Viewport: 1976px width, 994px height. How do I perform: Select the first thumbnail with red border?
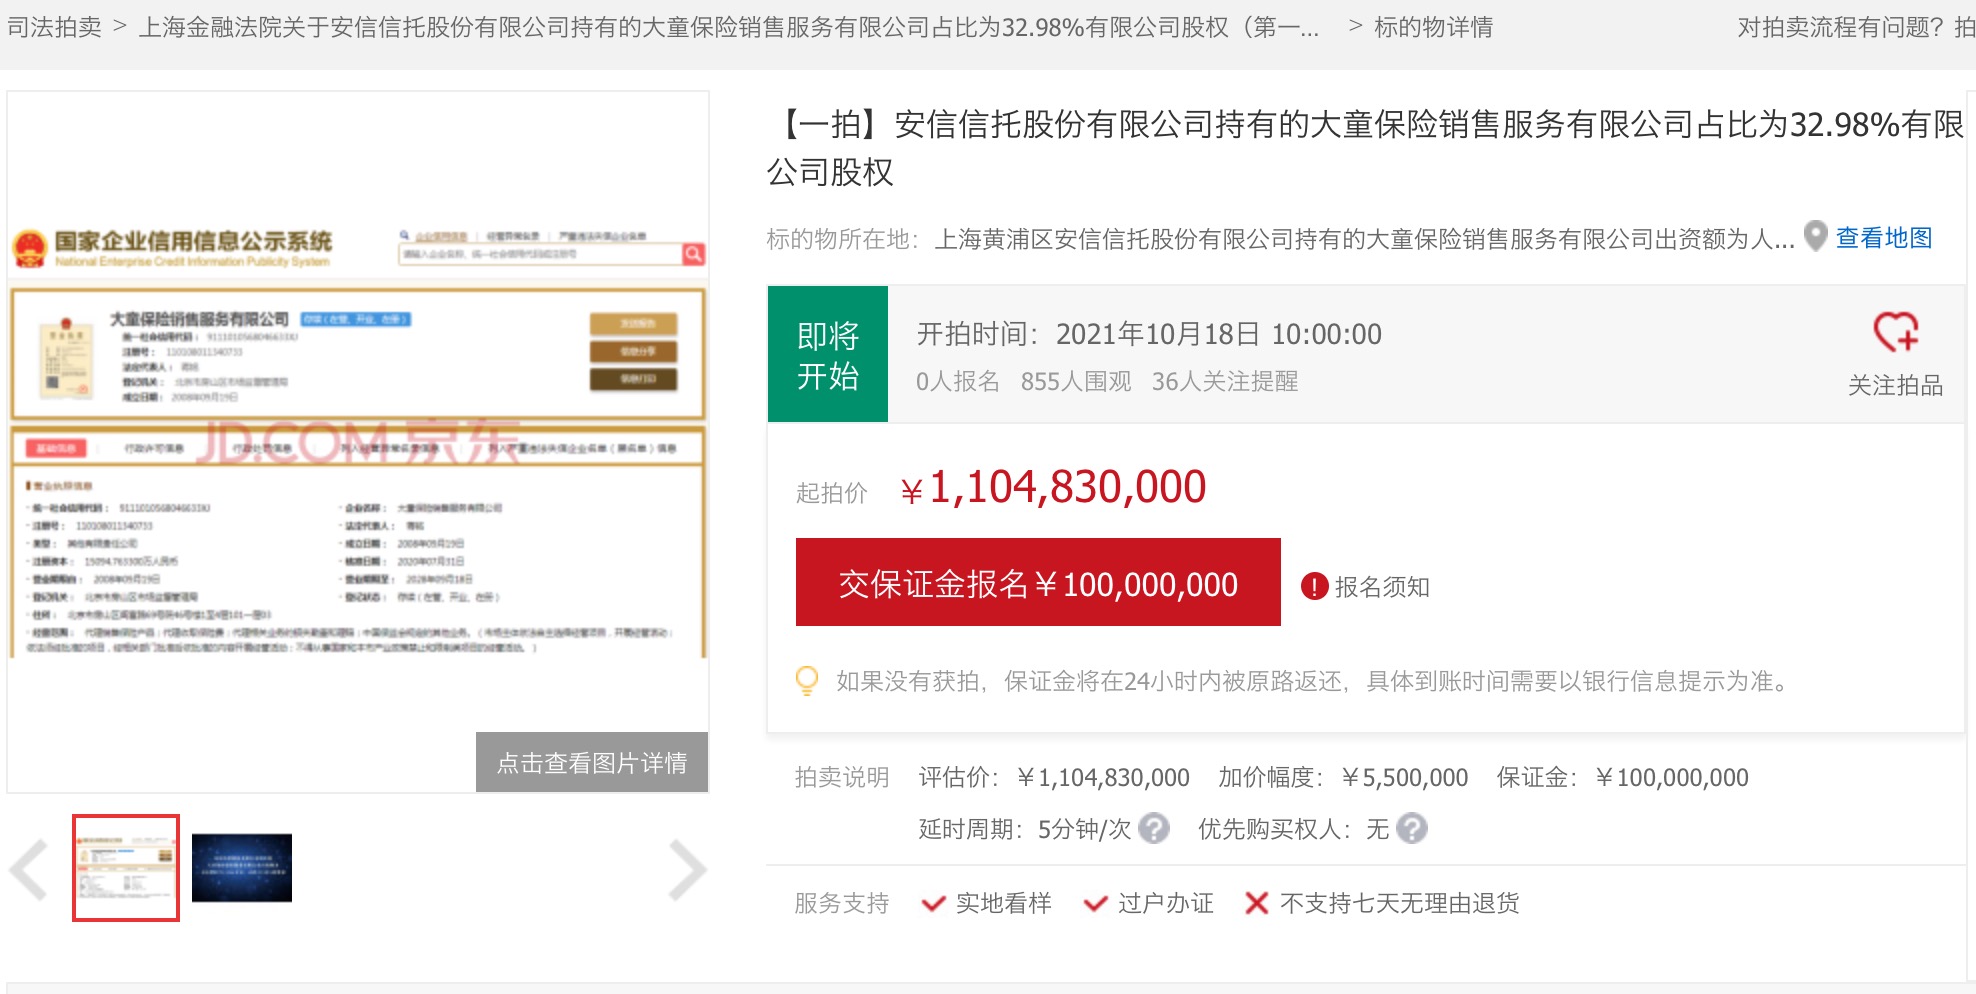coord(126,868)
